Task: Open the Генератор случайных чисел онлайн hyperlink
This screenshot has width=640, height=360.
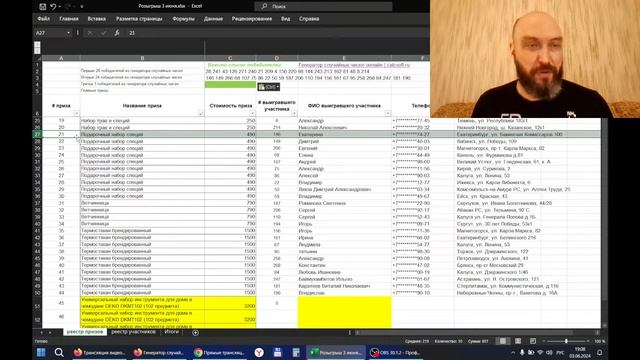Action: click(354, 65)
